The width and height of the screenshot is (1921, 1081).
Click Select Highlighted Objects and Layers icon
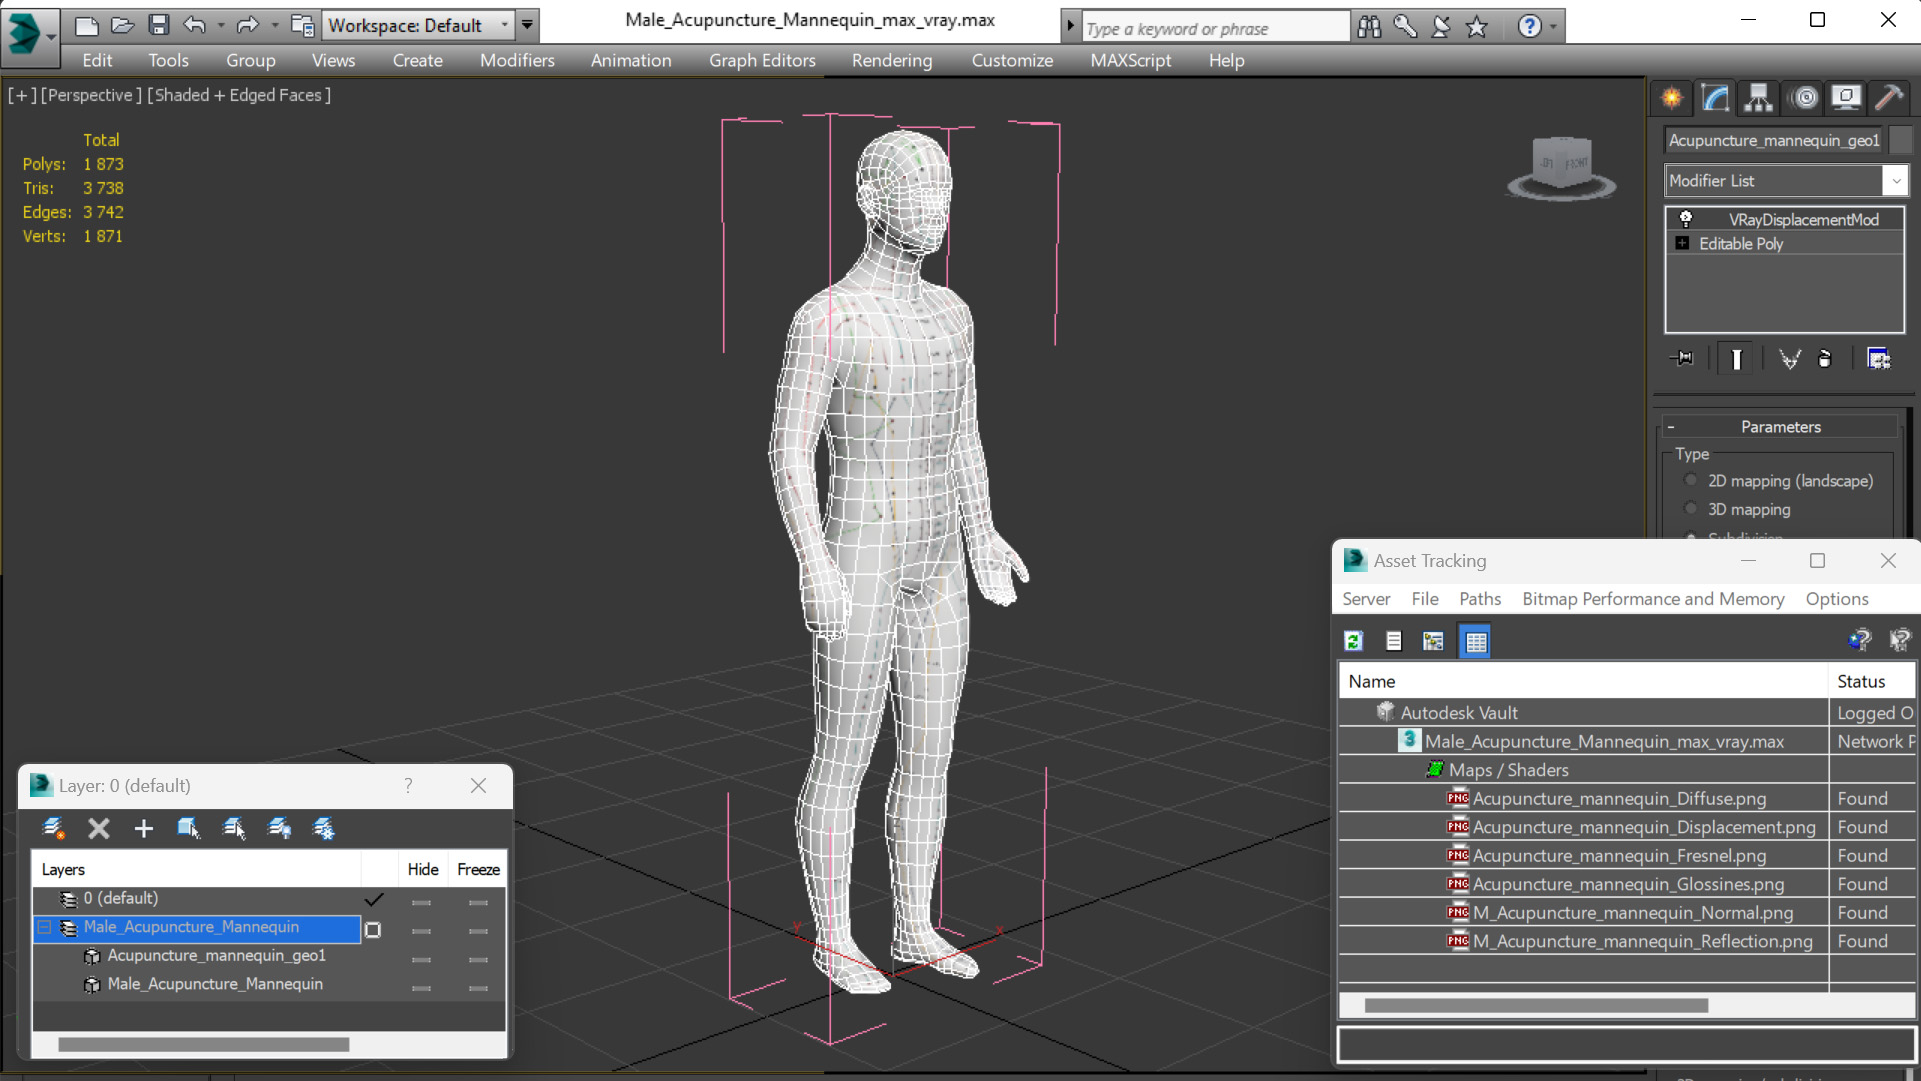[188, 828]
